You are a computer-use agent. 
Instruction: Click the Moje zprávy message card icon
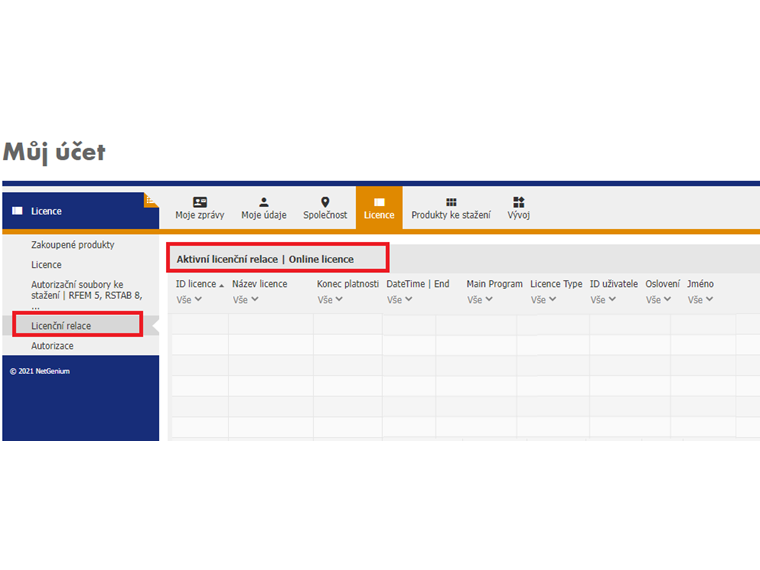[x=200, y=202]
